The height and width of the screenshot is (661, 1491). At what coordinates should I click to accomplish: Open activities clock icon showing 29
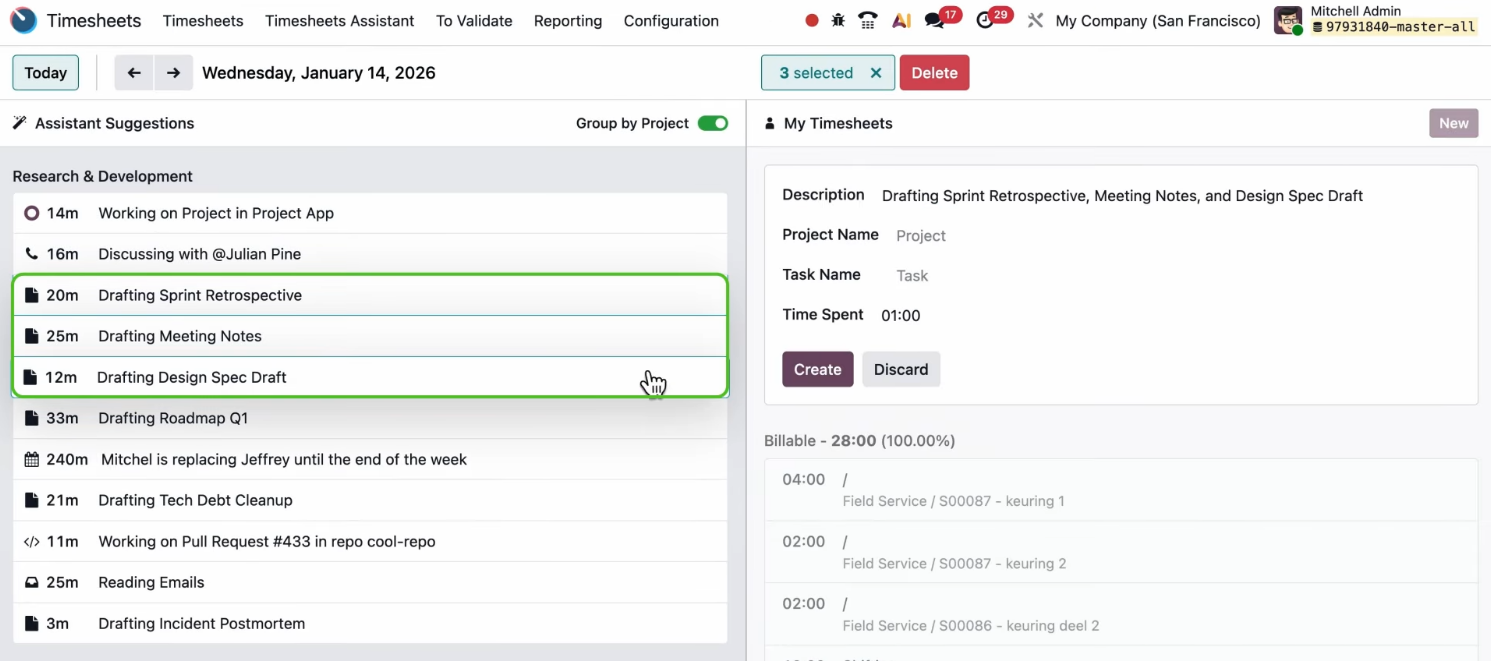(986, 20)
